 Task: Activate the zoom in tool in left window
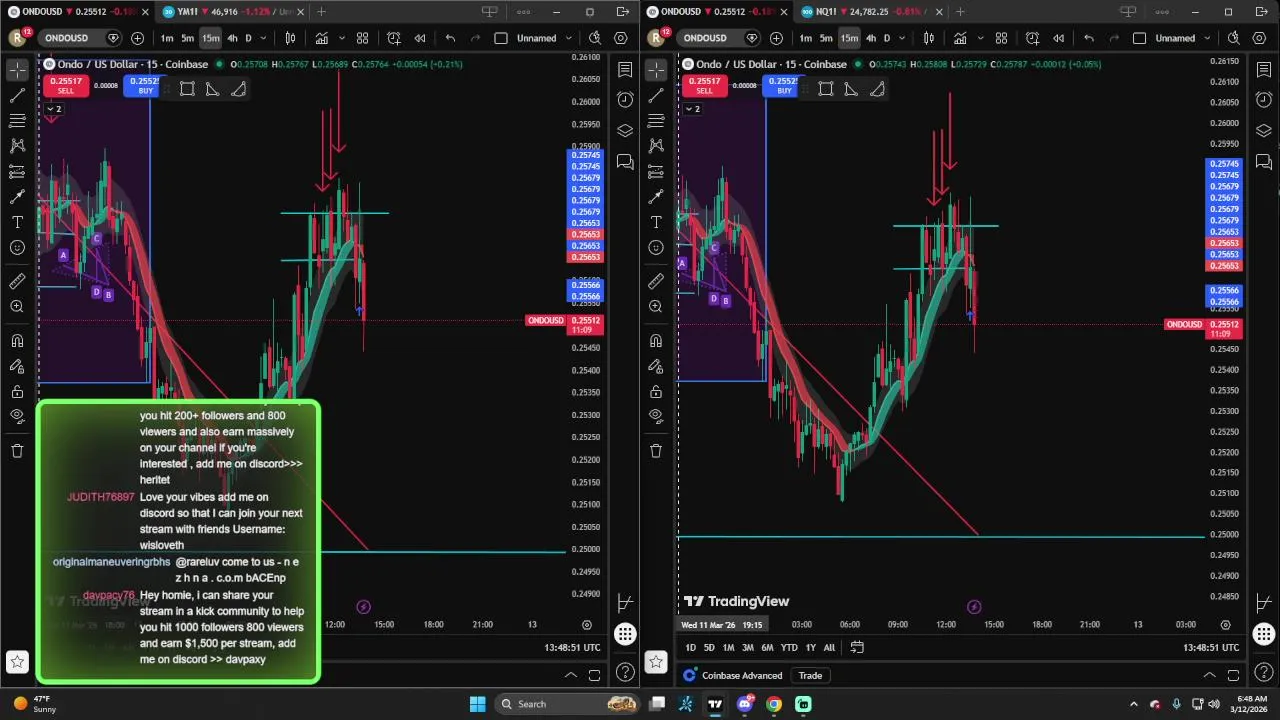17,307
